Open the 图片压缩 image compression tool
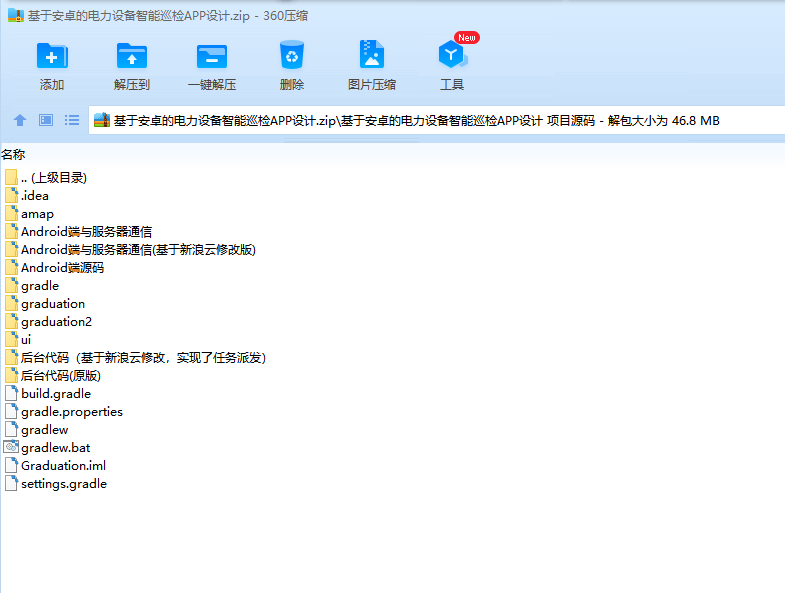This screenshot has width=785, height=593. click(371, 55)
